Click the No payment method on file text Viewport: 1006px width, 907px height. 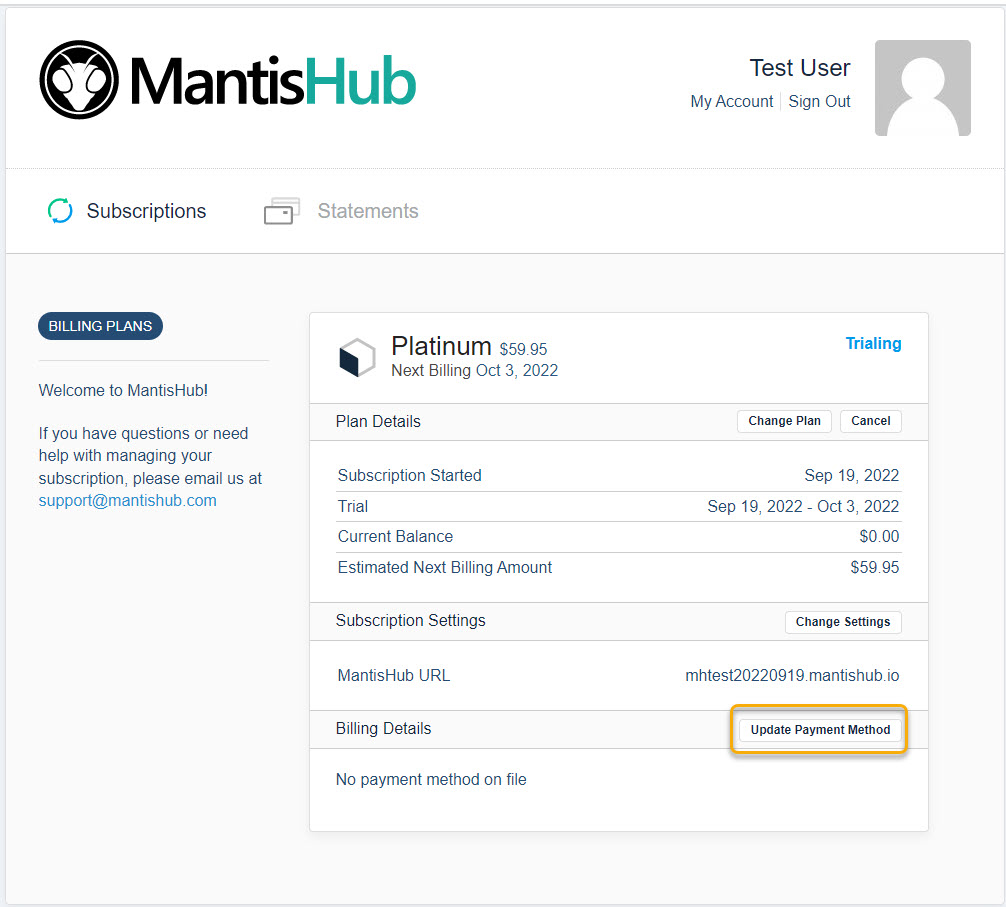tap(431, 779)
